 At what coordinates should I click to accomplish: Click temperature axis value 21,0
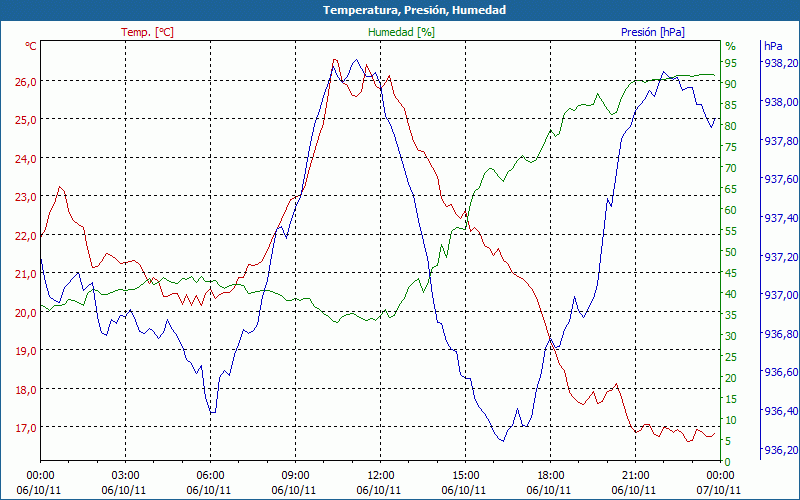pos(27,274)
